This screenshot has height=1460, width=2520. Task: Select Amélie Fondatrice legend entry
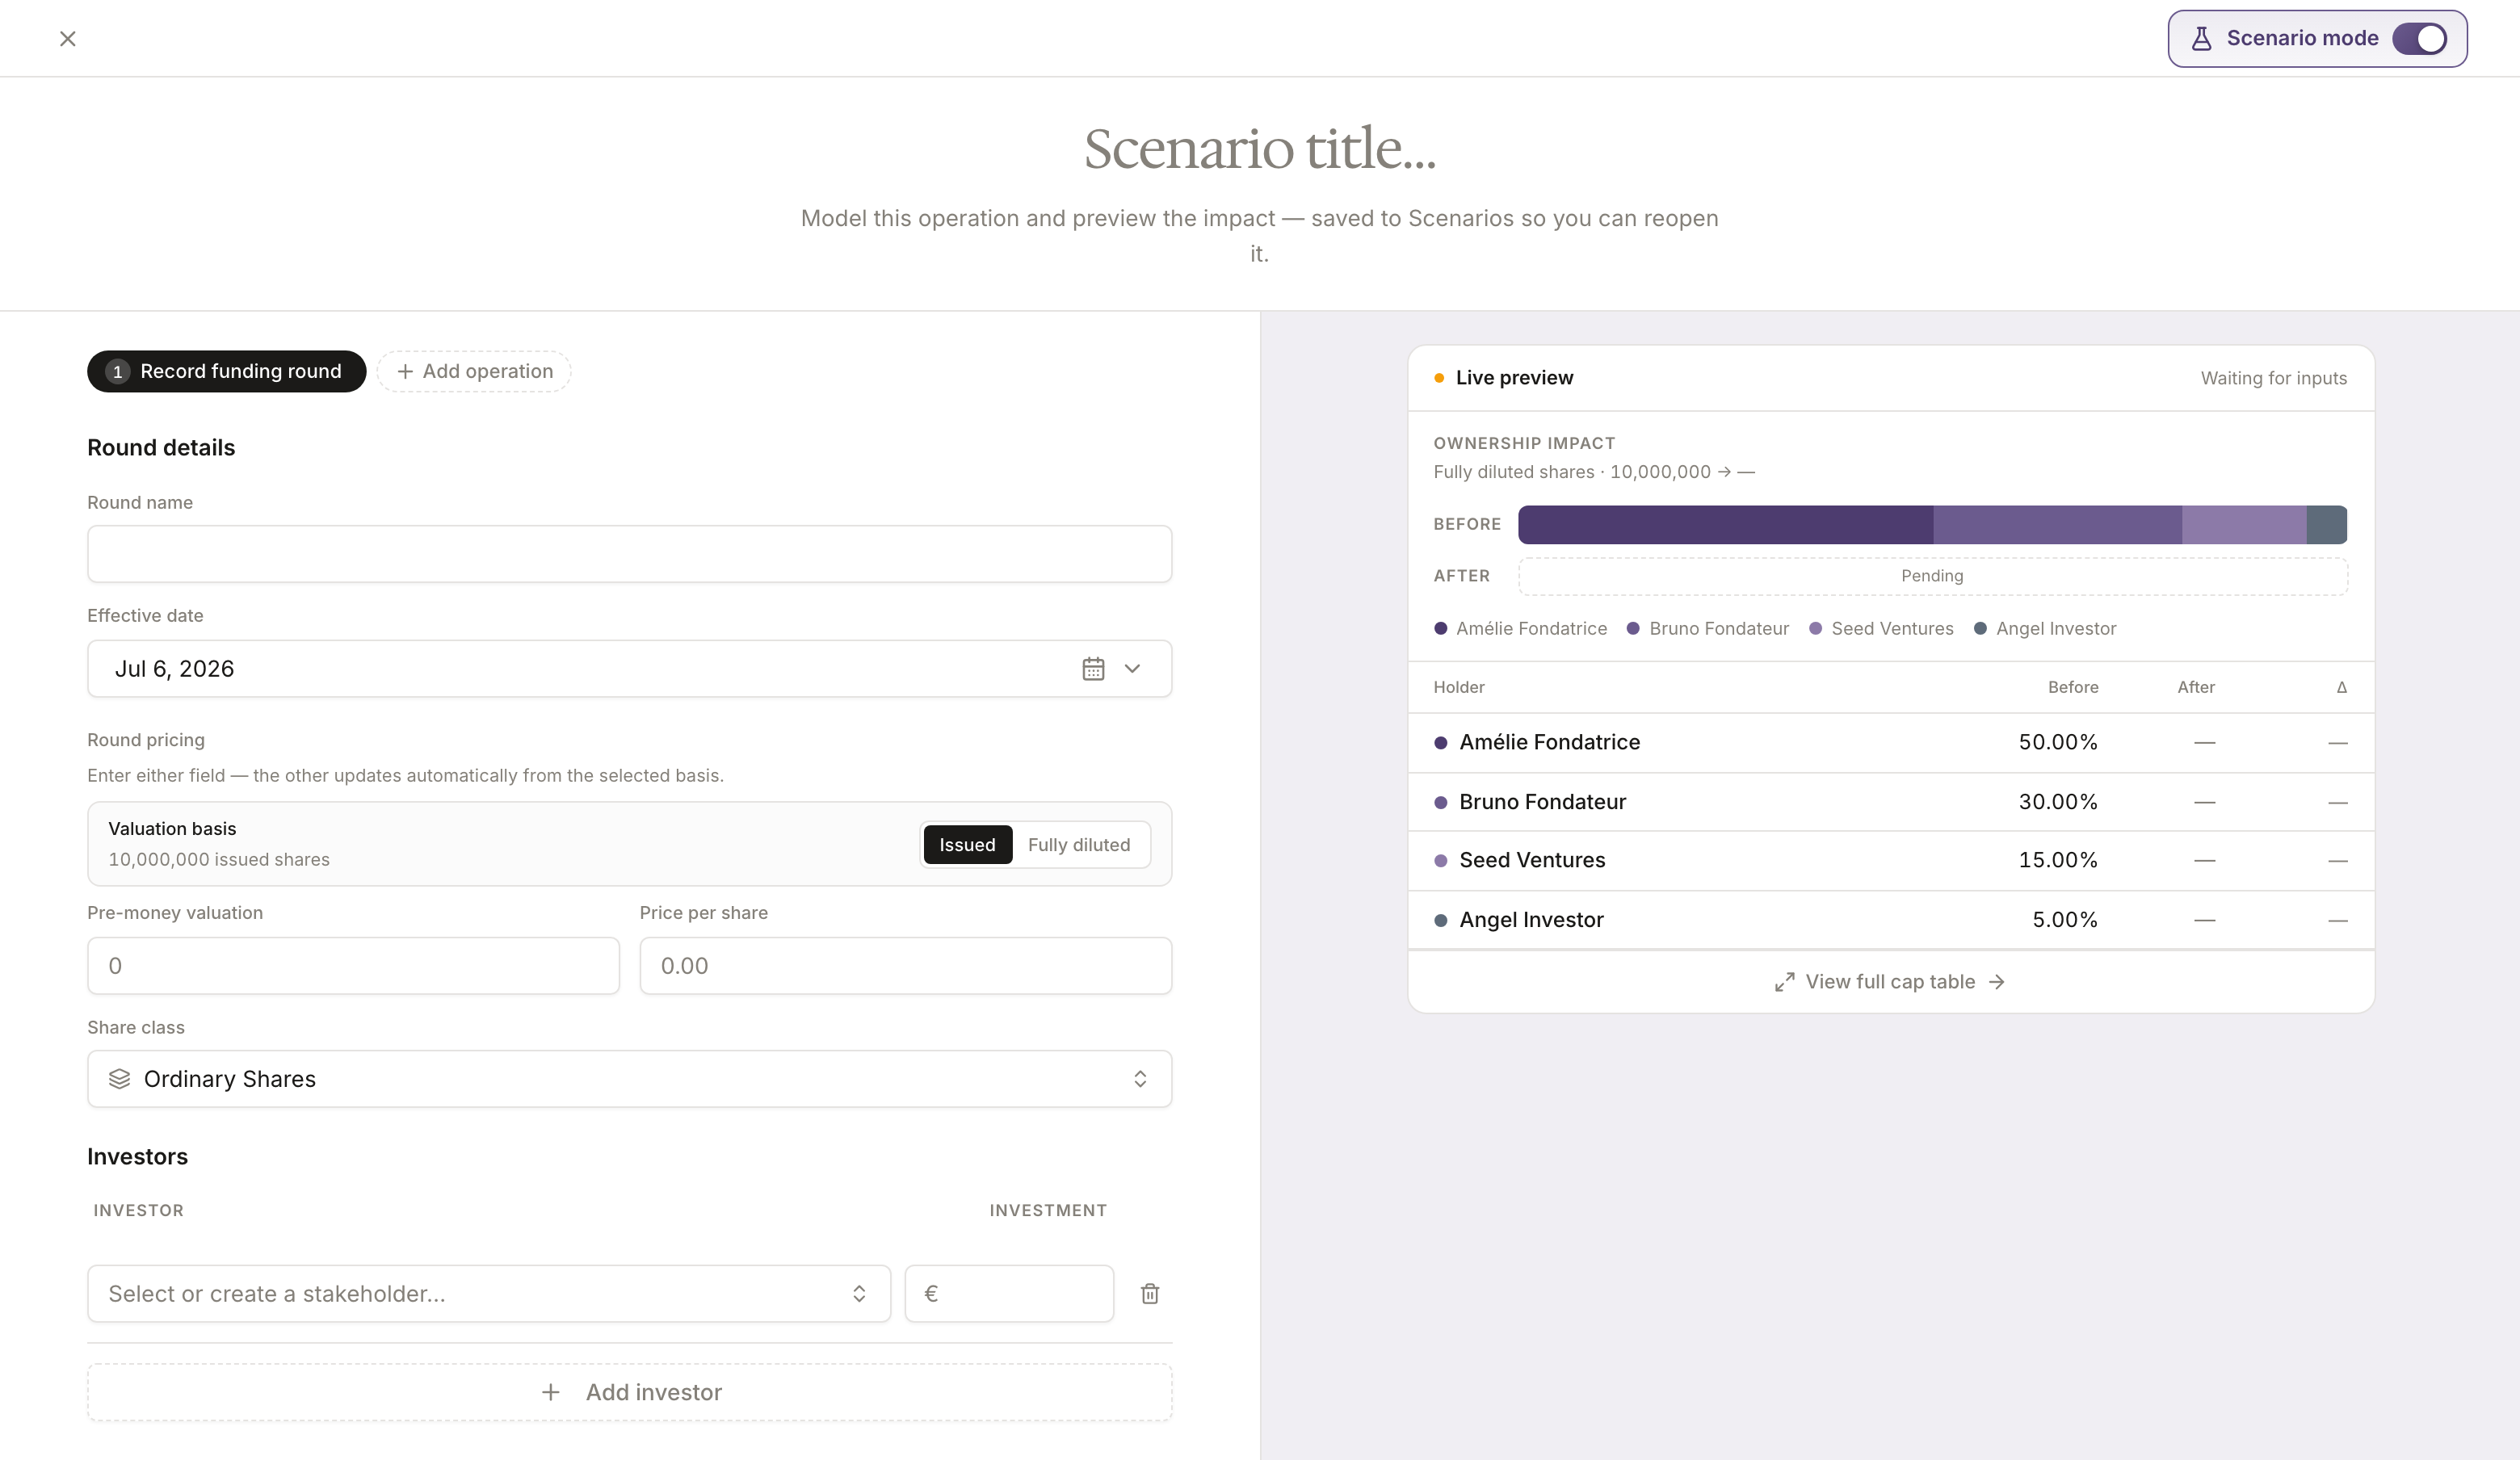point(1520,629)
